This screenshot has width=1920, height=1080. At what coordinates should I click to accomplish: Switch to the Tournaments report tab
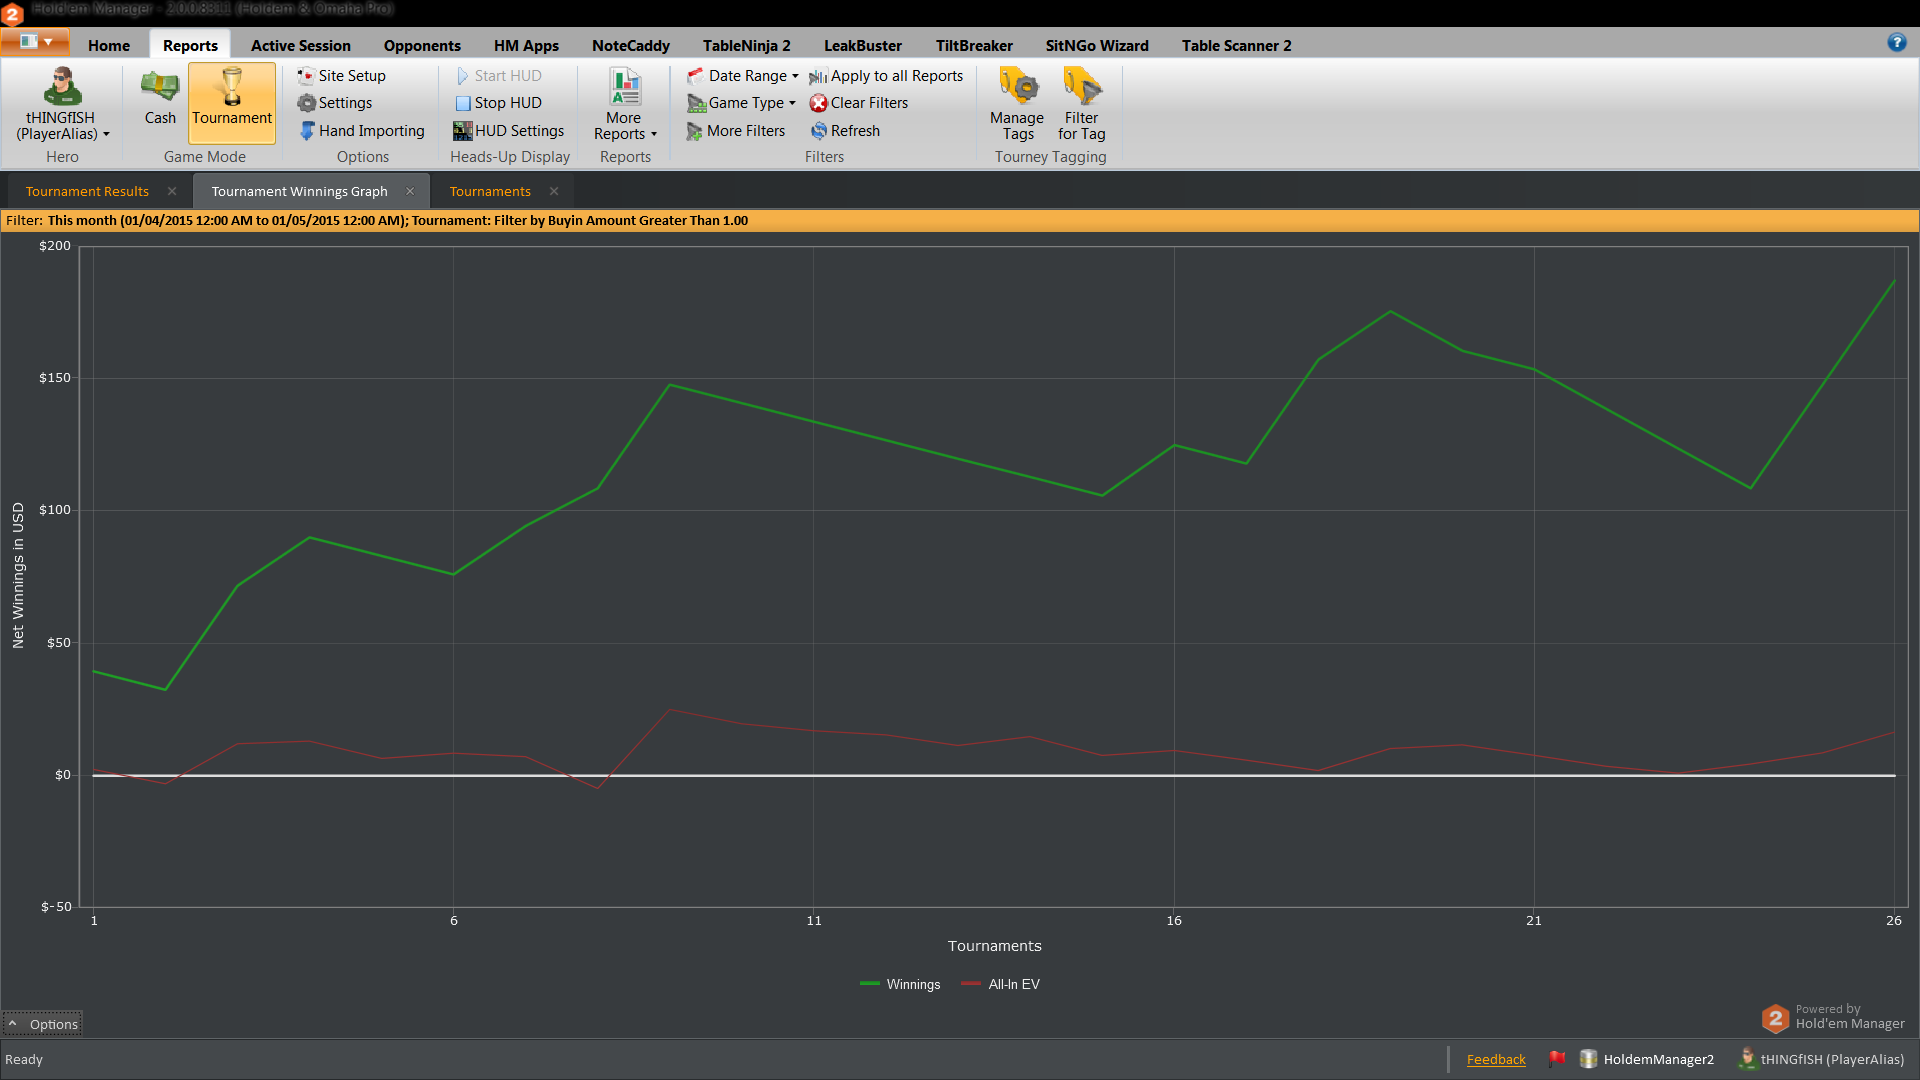tap(490, 191)
